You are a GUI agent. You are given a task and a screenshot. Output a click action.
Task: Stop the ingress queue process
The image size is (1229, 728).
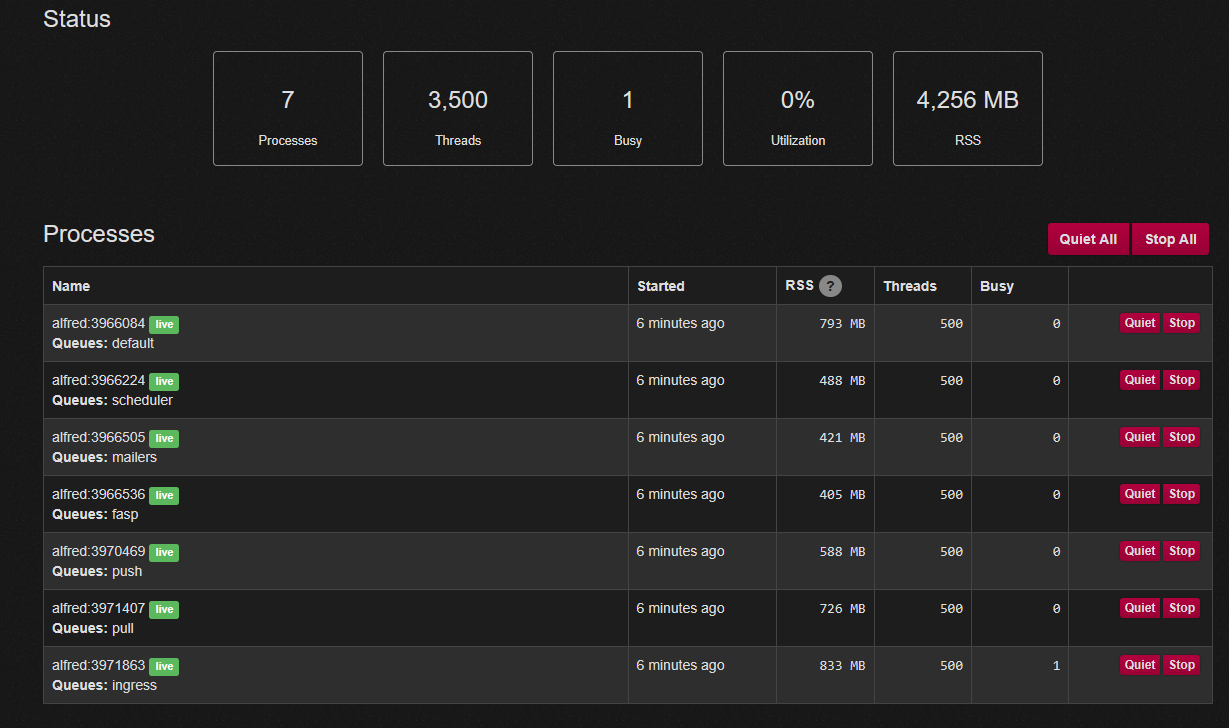(x=1181, y=665)
